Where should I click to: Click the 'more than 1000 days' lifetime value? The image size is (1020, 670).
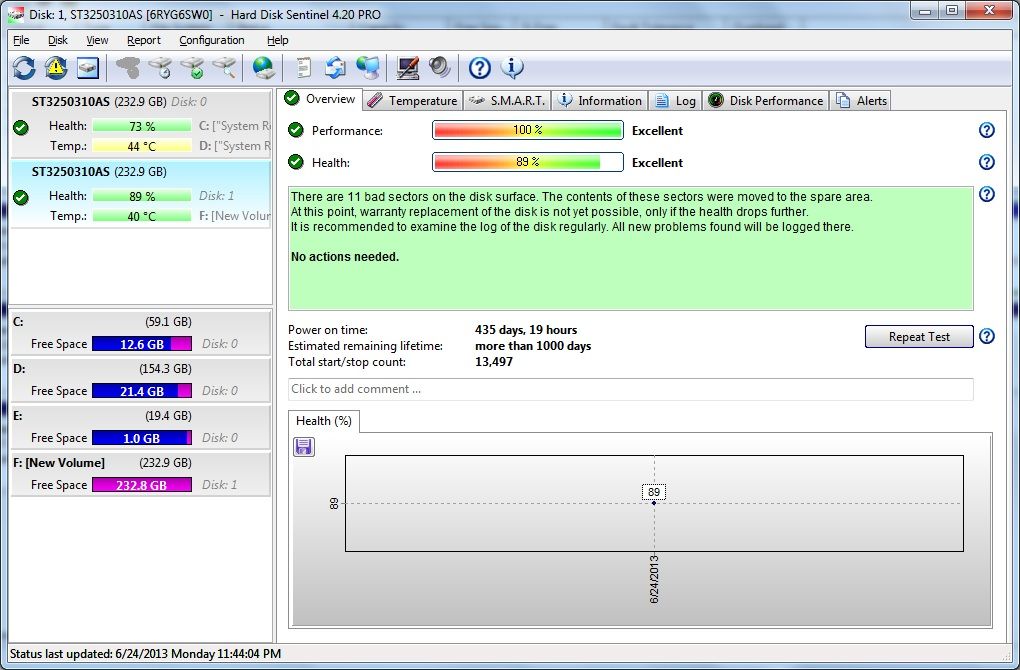(x=533, y=346)
